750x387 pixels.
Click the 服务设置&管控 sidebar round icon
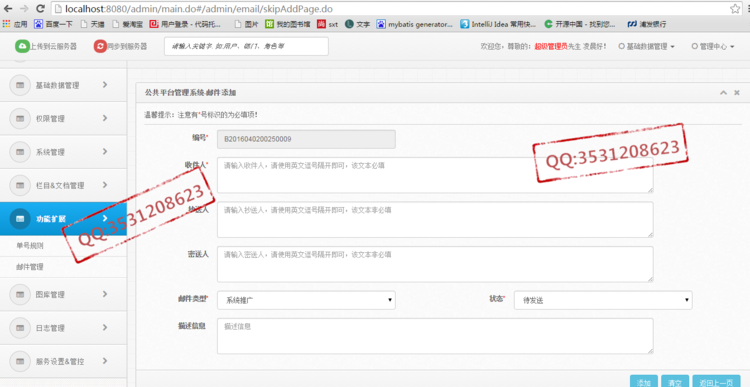click(x=20, y=361)
